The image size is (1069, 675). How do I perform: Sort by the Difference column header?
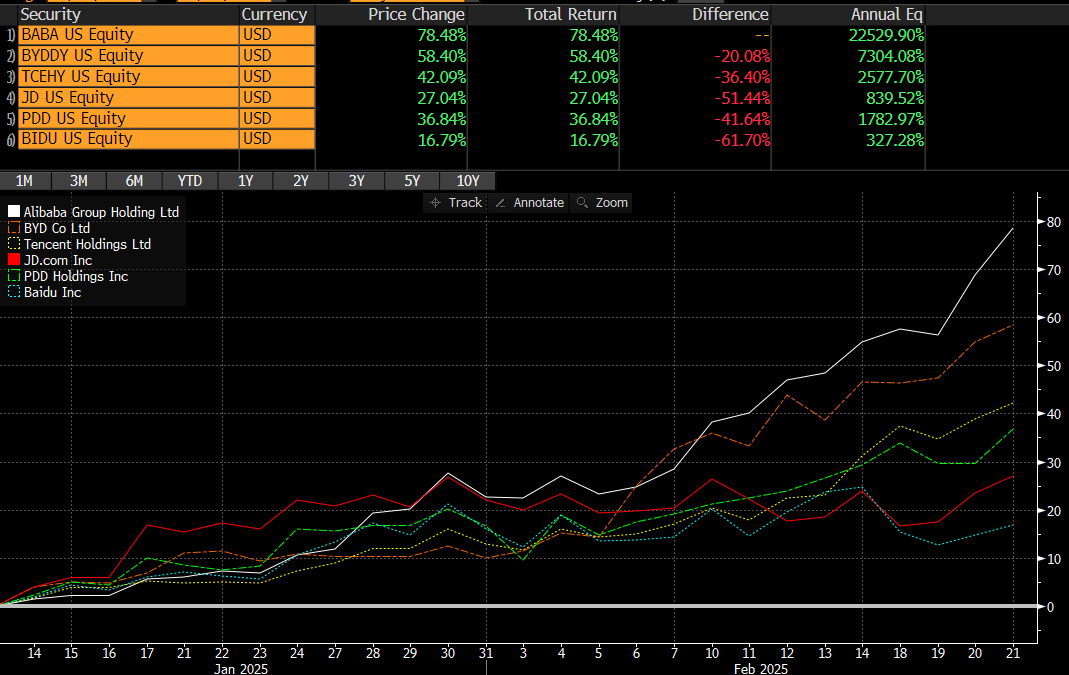coord(730,14)
